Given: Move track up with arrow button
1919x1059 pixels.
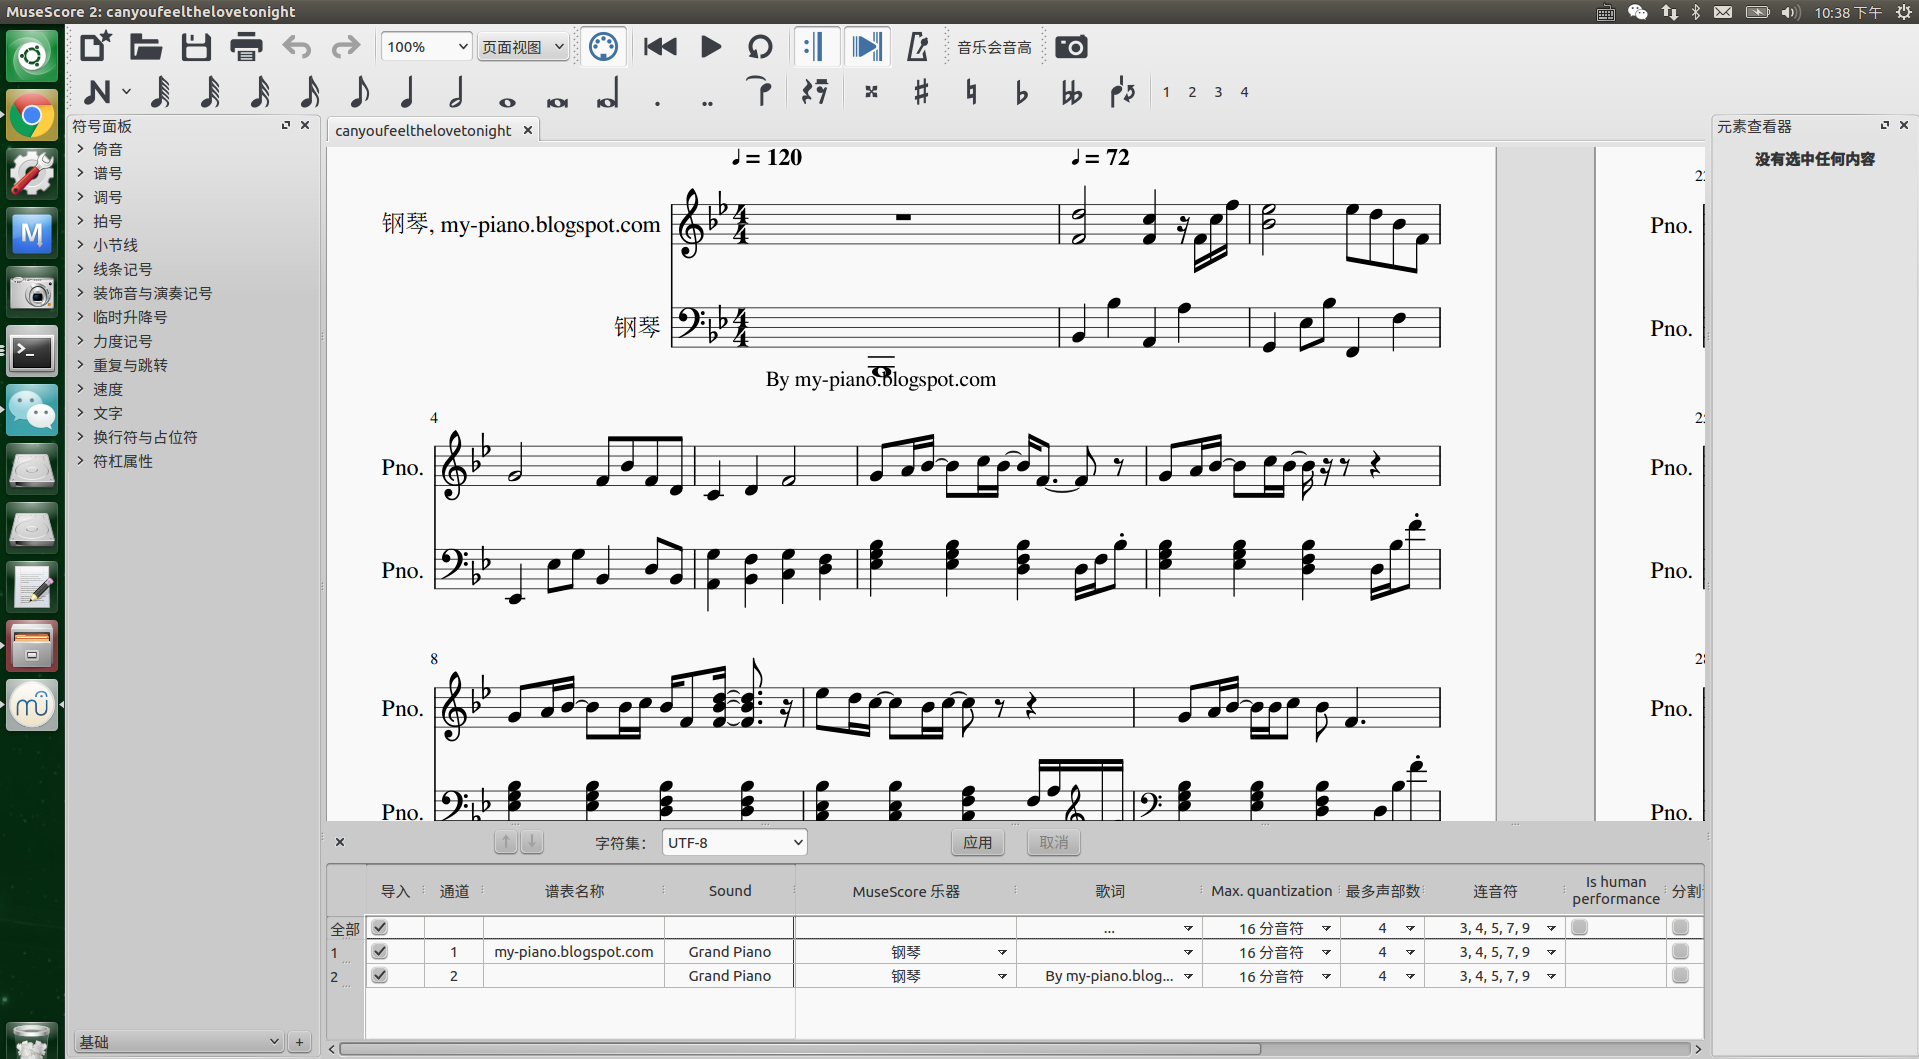Looking at the screenshot, I should (506, 843).
